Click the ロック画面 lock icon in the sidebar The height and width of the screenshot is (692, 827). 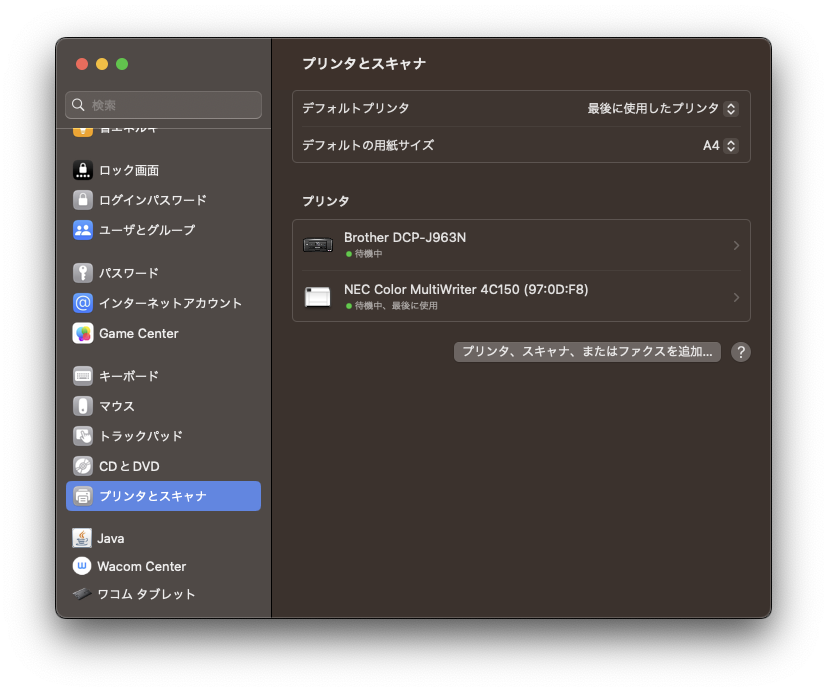click(83, 170)
